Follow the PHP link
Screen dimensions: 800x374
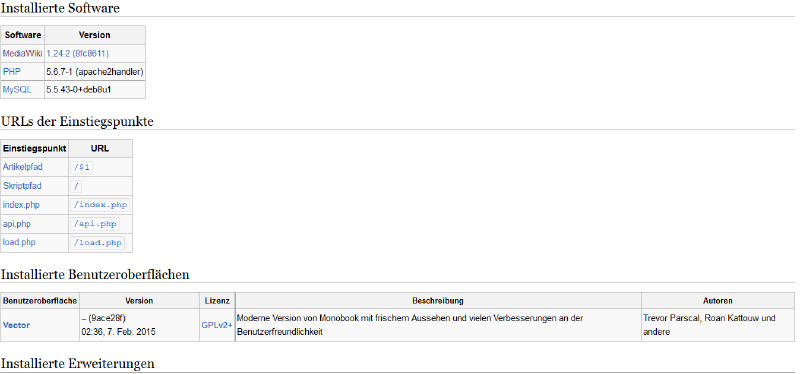click(x=12, y=71)
